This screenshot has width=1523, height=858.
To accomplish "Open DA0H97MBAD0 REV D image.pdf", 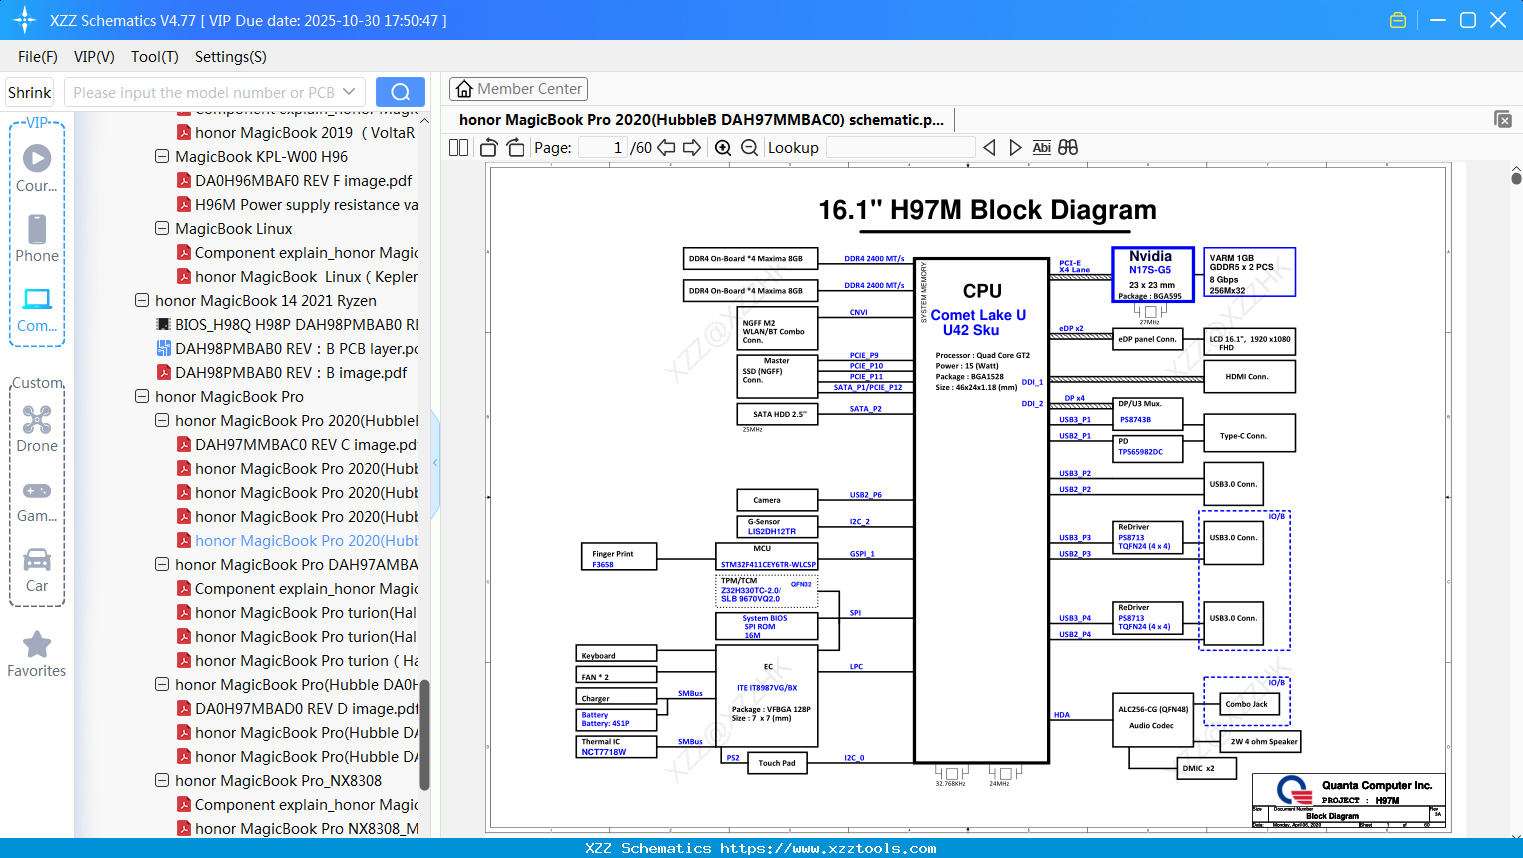I will point(306,708).
